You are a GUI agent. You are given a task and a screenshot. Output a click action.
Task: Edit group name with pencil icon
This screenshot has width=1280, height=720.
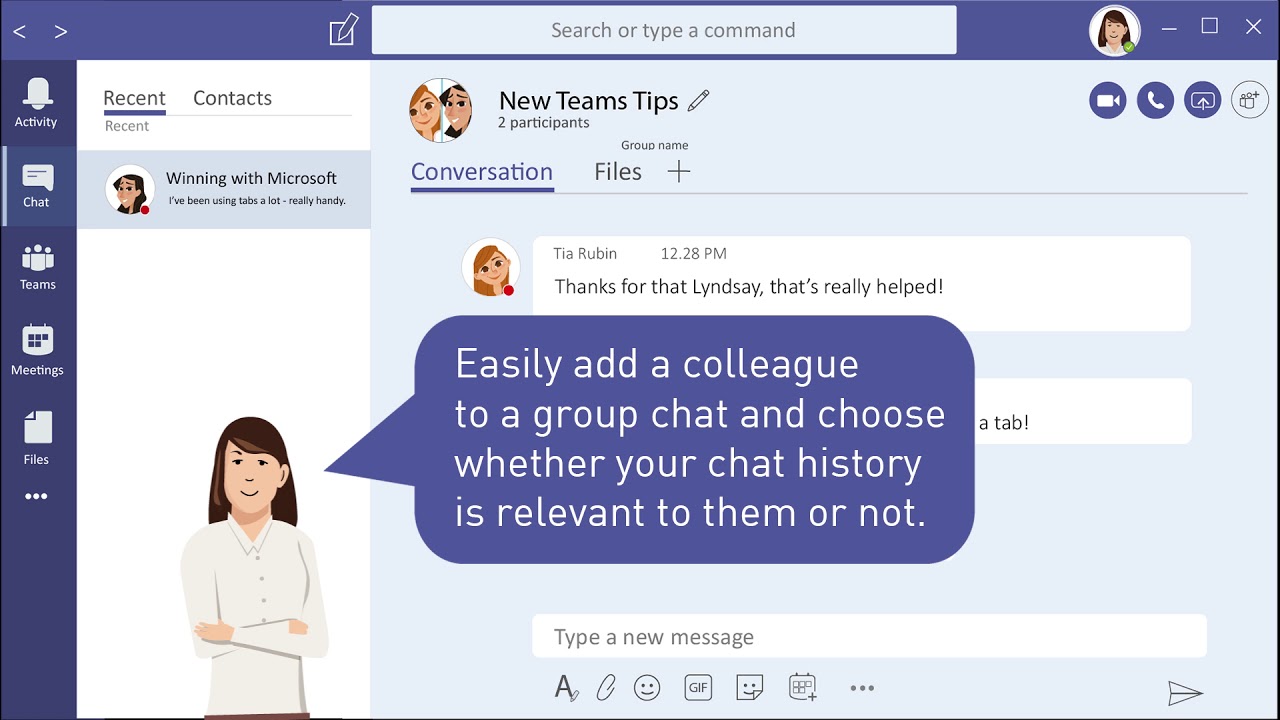(698, 100)
